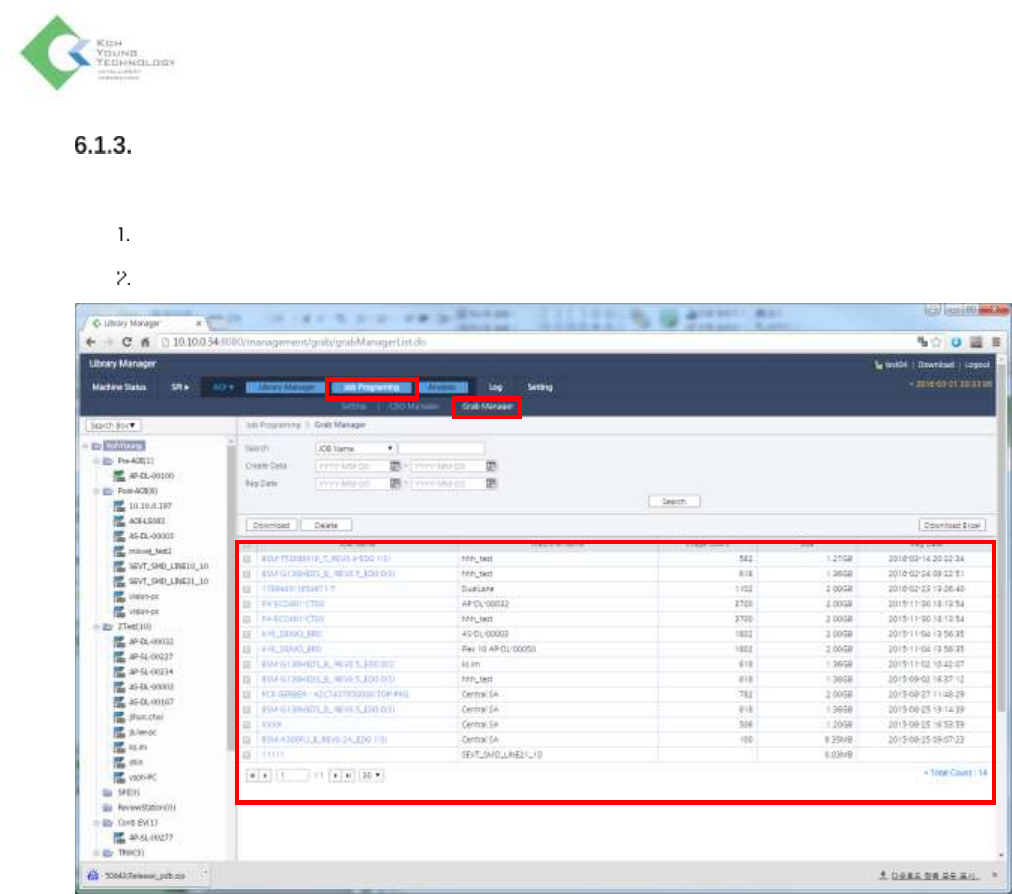Check the 11111 job row

[247, 755]
